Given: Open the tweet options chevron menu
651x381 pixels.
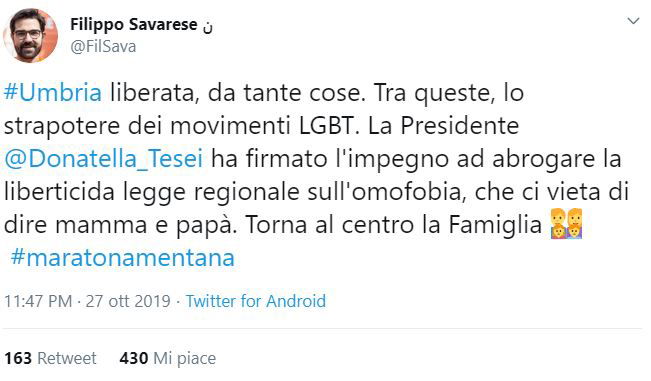Looking at the screenshot, I should pyautogui.click(x=633, y=21).
